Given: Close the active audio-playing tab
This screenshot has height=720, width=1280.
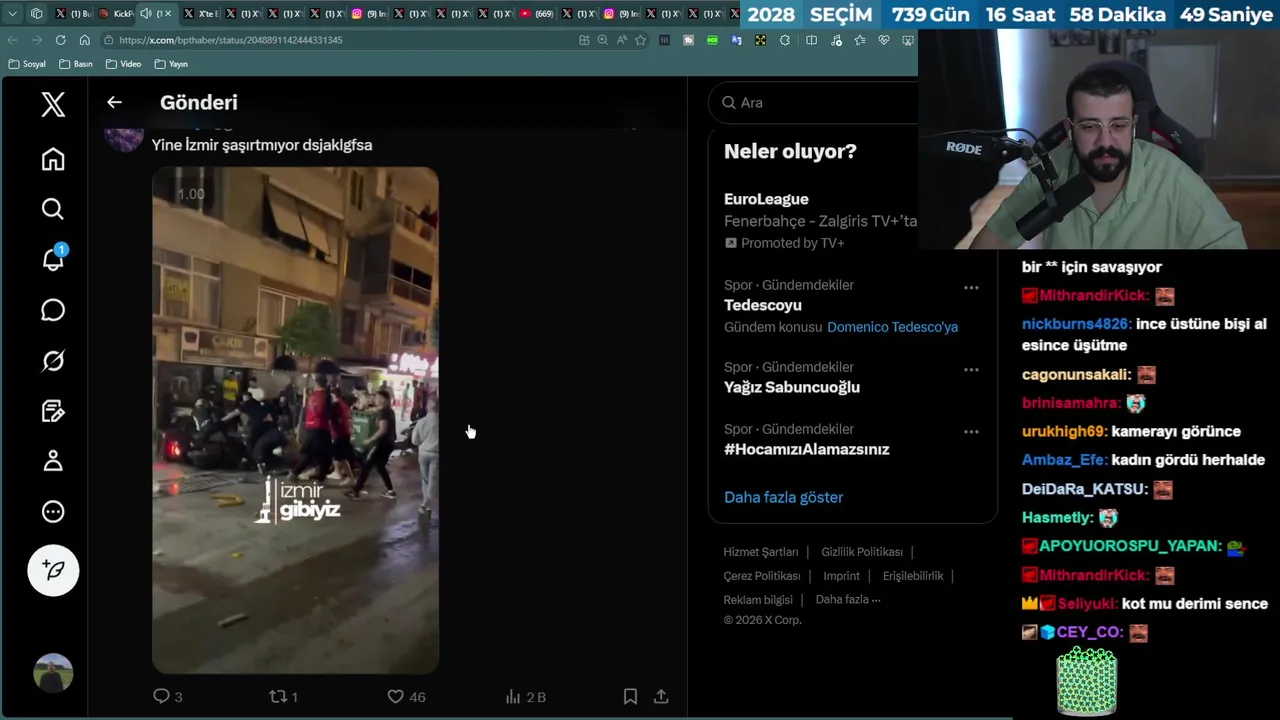Looking at the screenshot, I should click(x=168, y=14).
